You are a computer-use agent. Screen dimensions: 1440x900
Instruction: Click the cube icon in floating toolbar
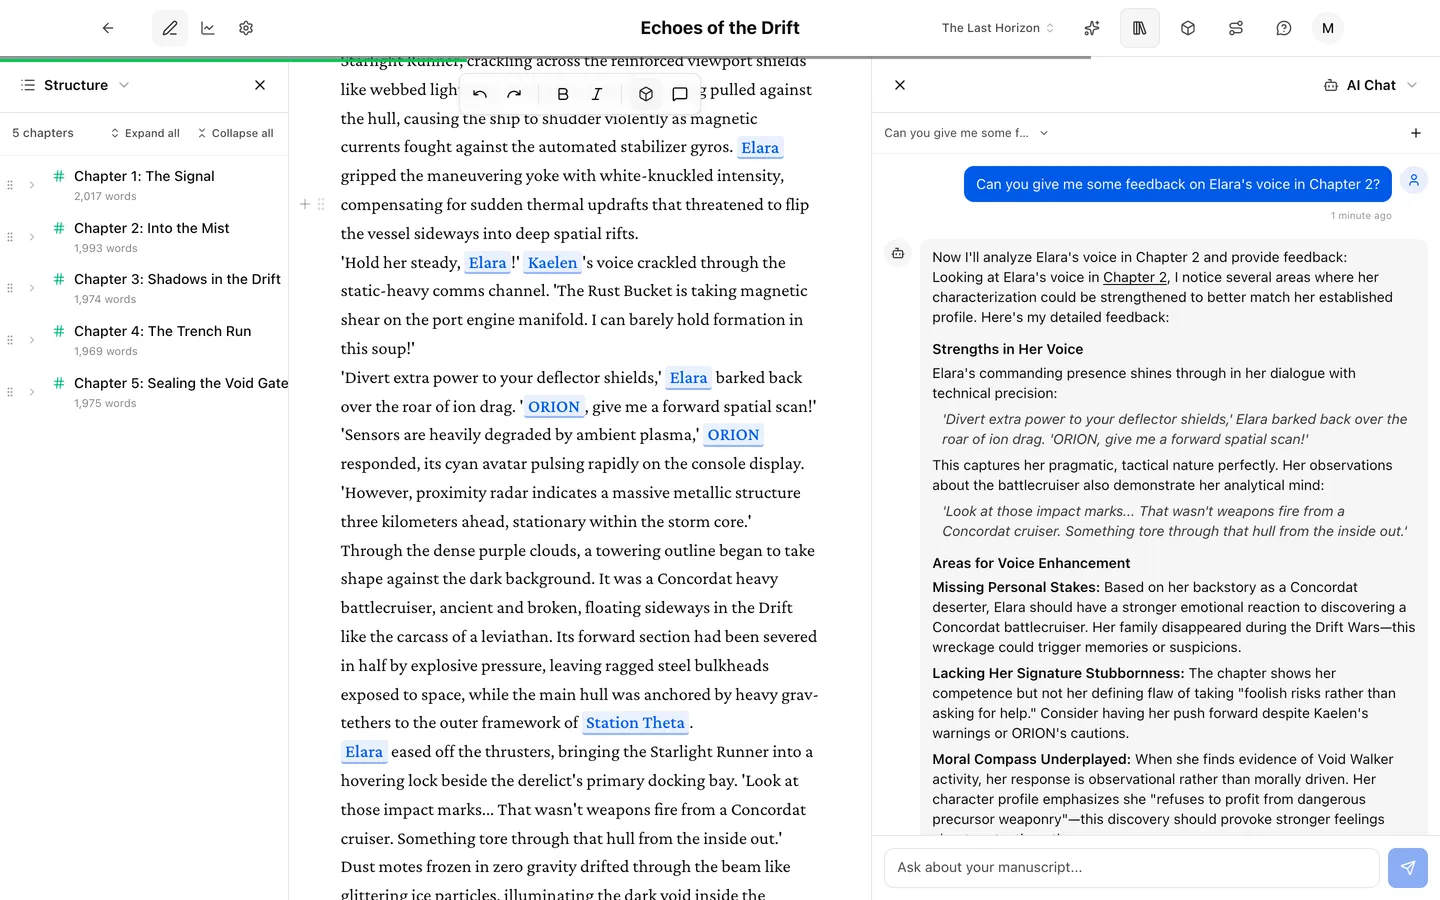[646, 94]
